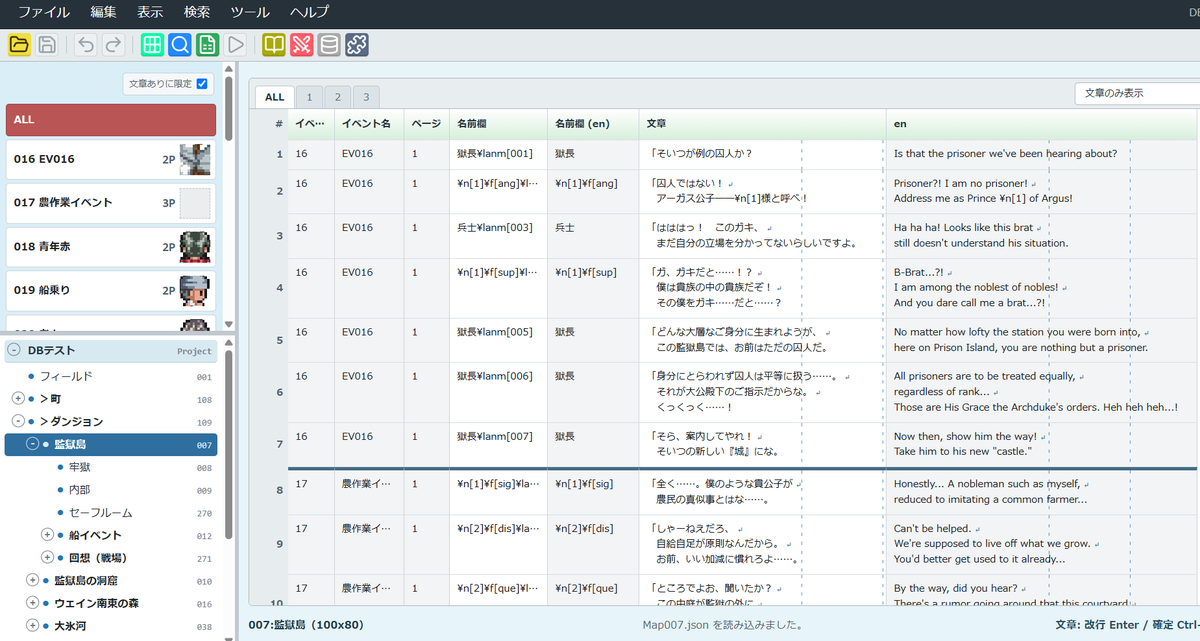Click the cell starting 'Can't be helped.'
The width and height of the screenshot is (1200, 641).
(x=1043, y=544)
